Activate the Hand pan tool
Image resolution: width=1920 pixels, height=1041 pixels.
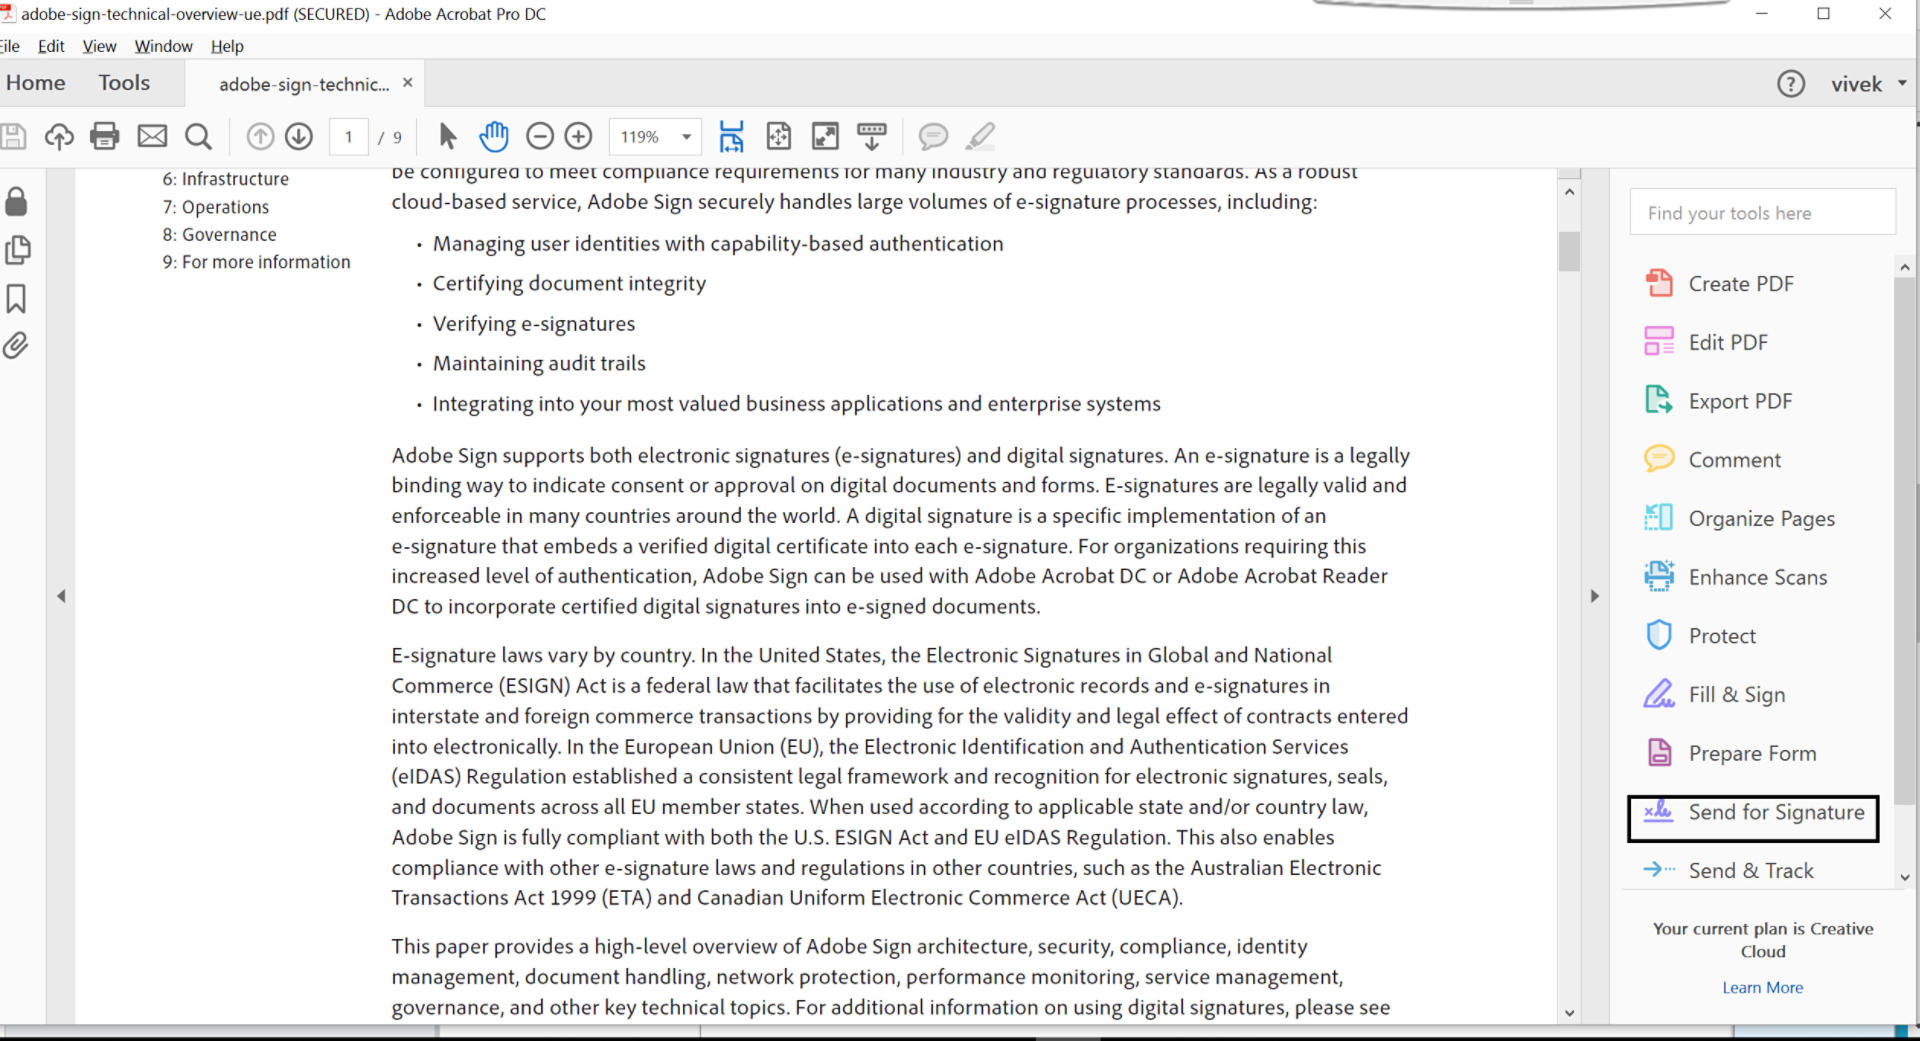(x=494, y=136)
